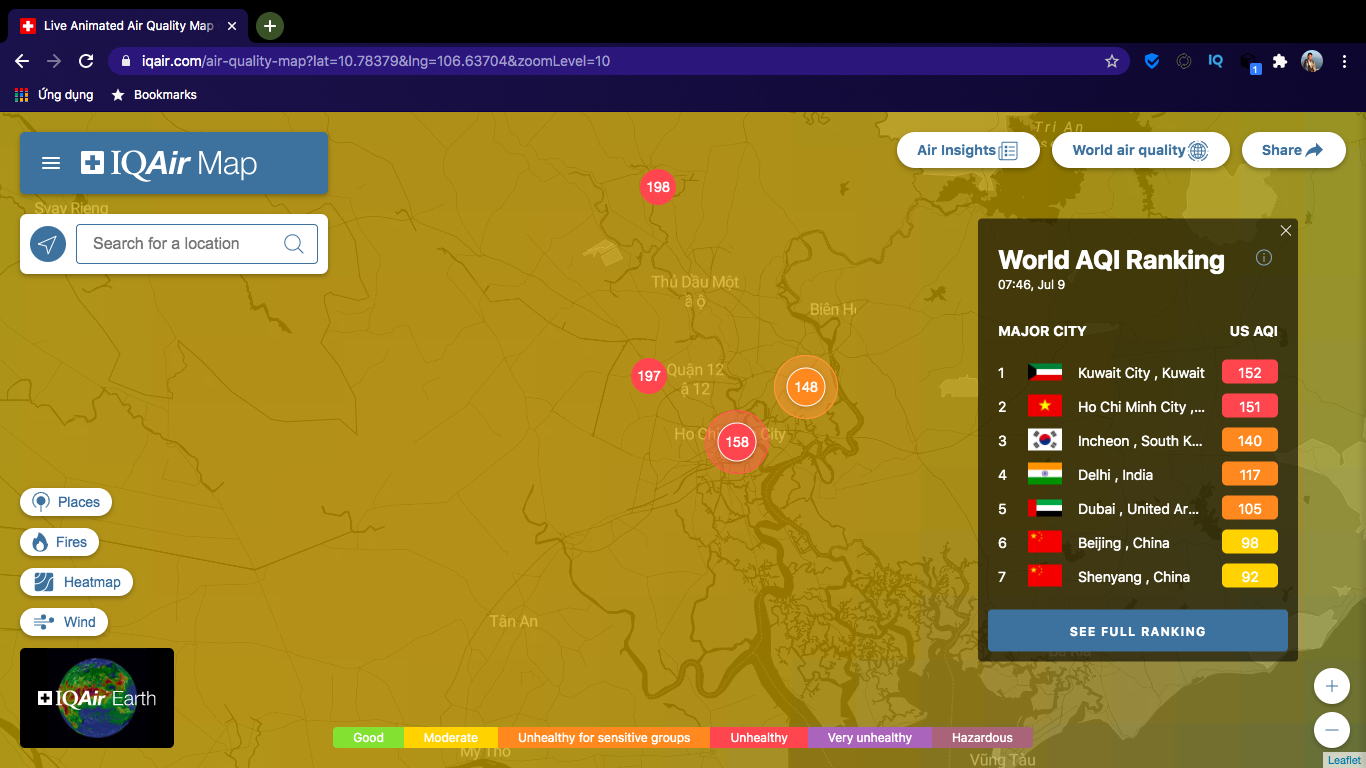Share the current map
Viewport: 1366px width, 768px height.
click(x=1293, y=150)
